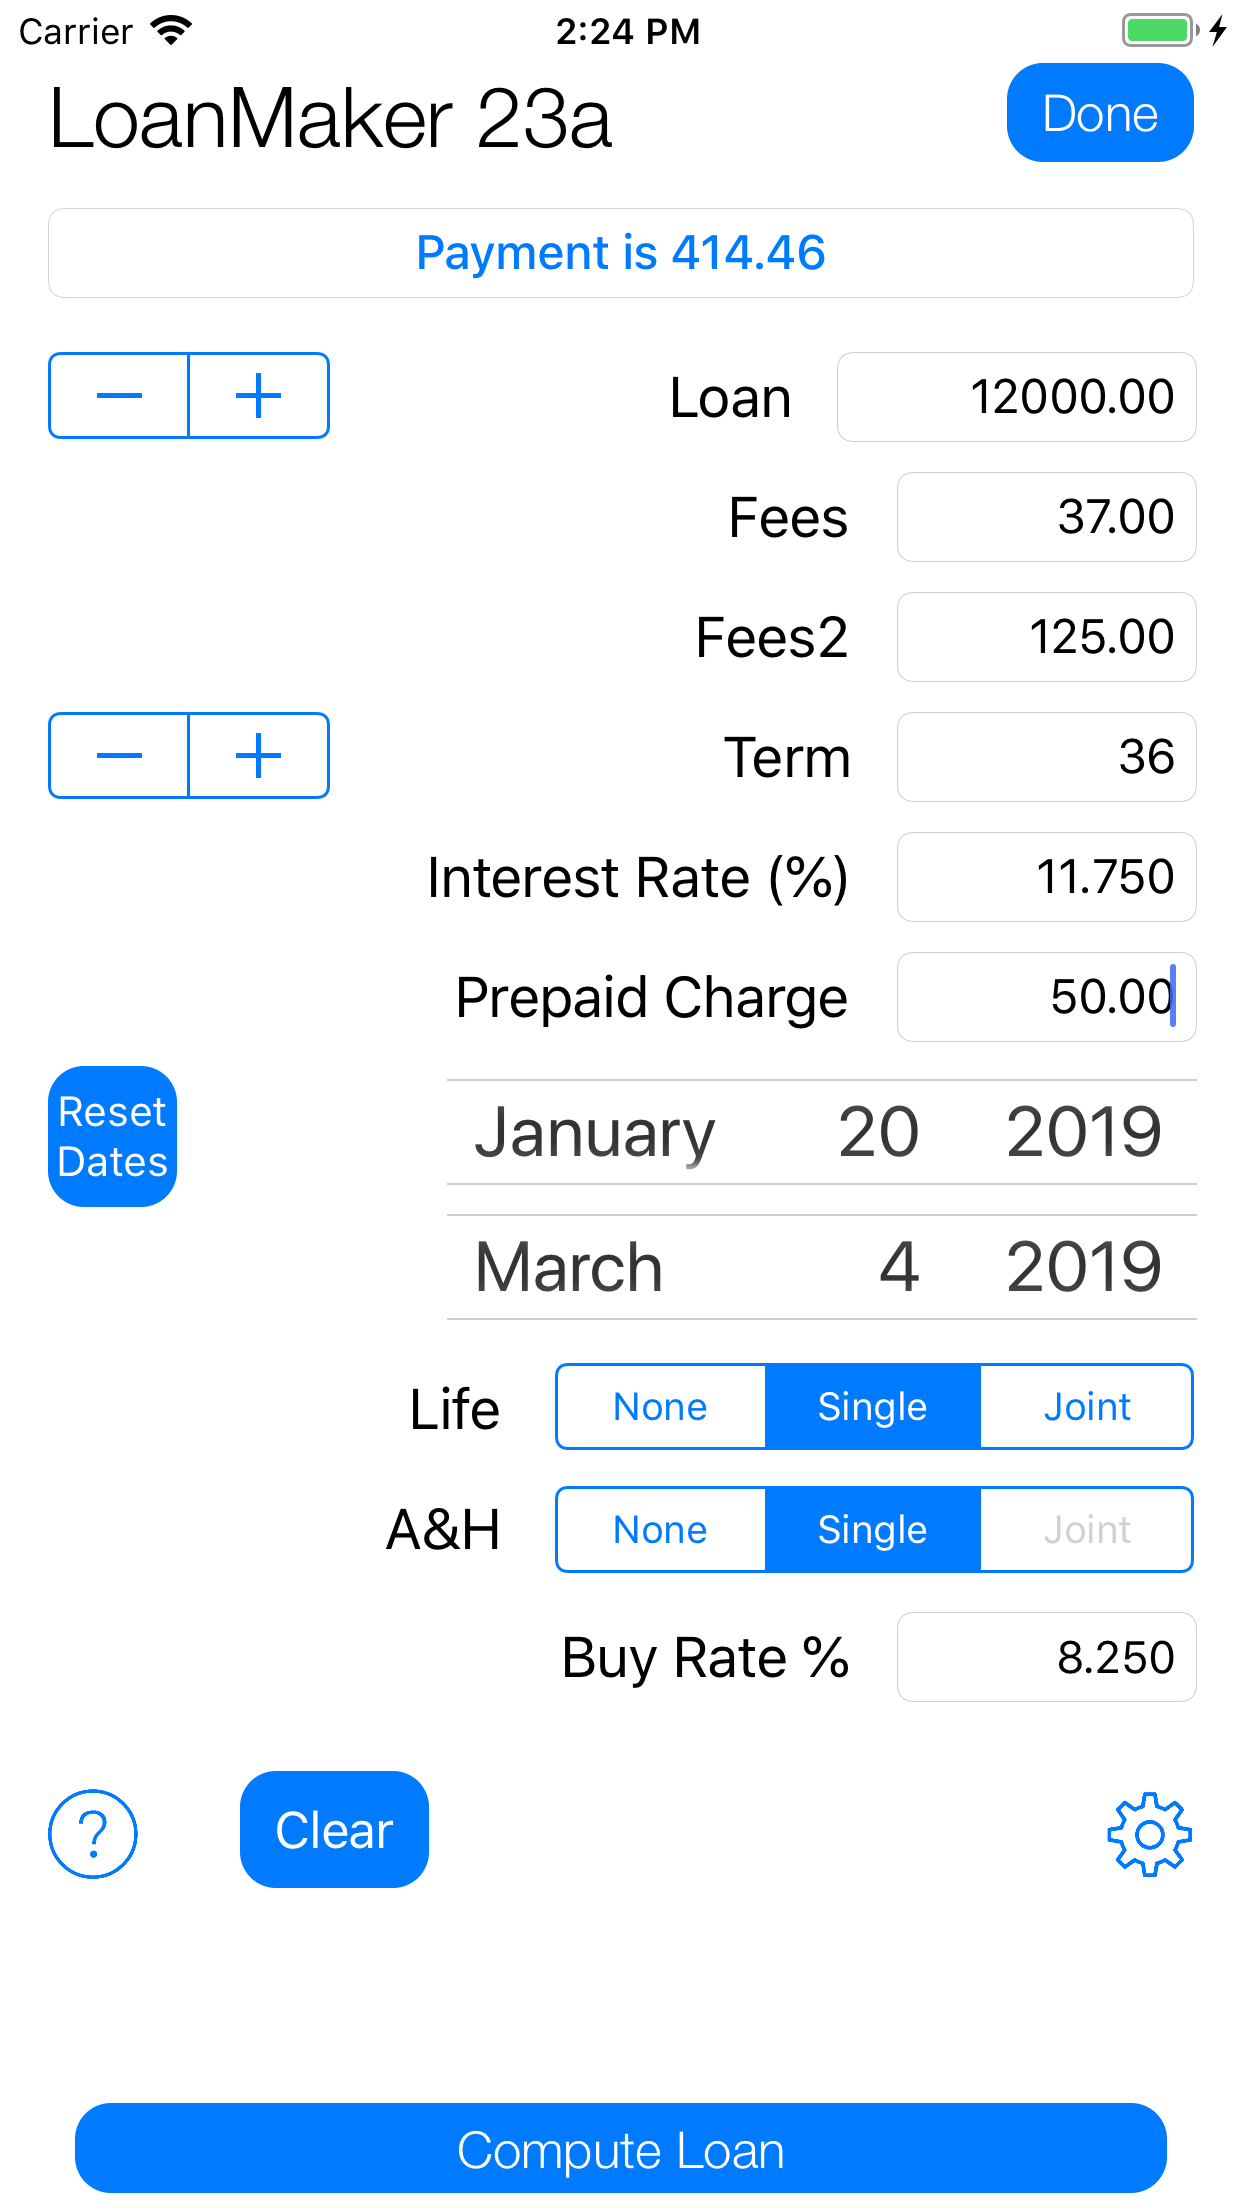Decrease loan amount with minus stepper
This screenshot has height=2208, width=1242.
pos(119,396)
